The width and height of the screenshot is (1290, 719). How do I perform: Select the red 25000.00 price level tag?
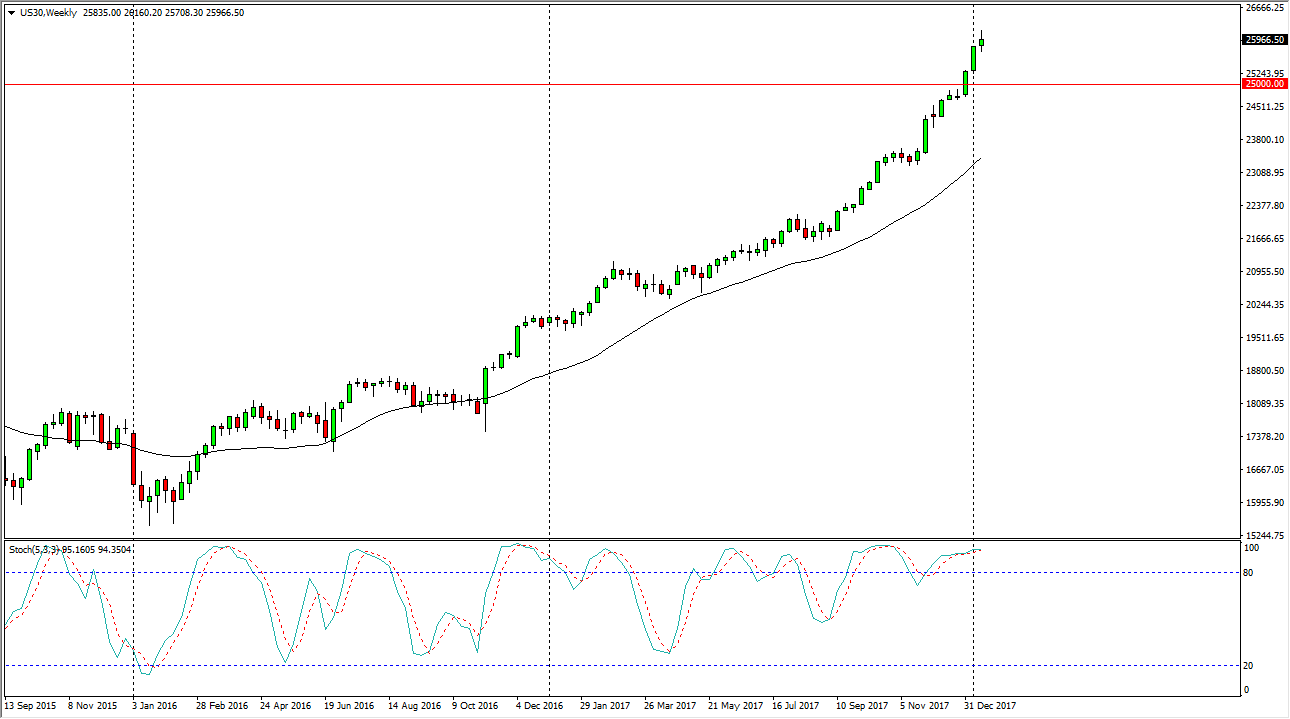(1263, 85)
